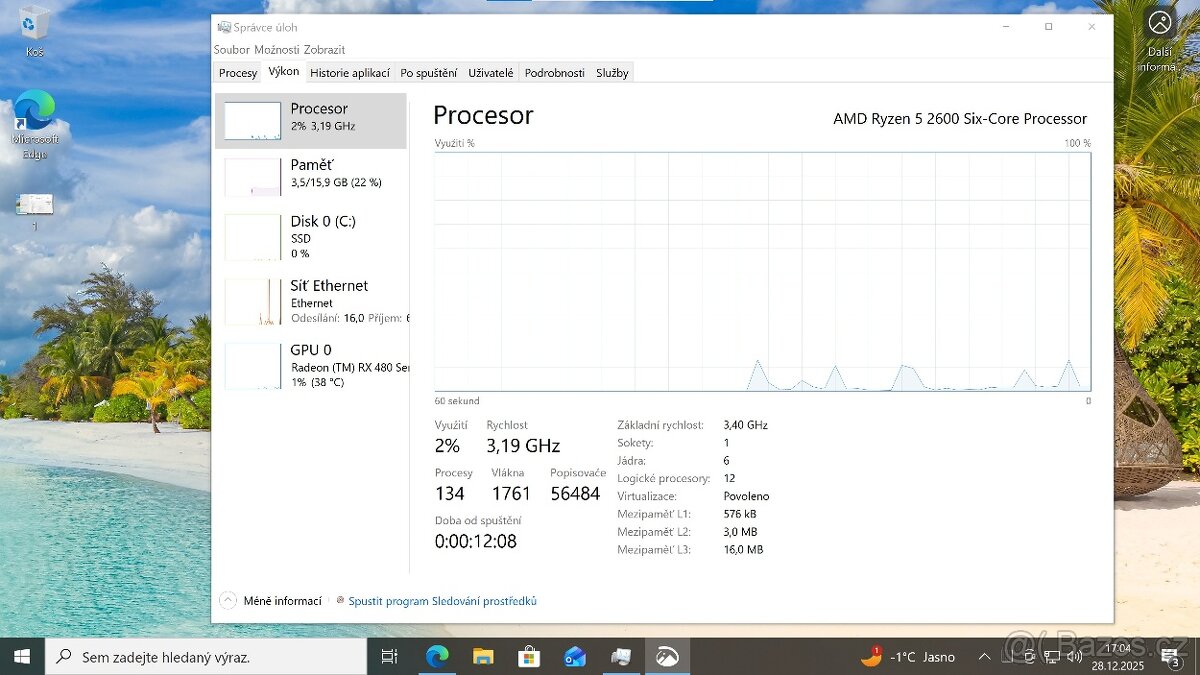Select the Procesor performance thumbnail

310,120
